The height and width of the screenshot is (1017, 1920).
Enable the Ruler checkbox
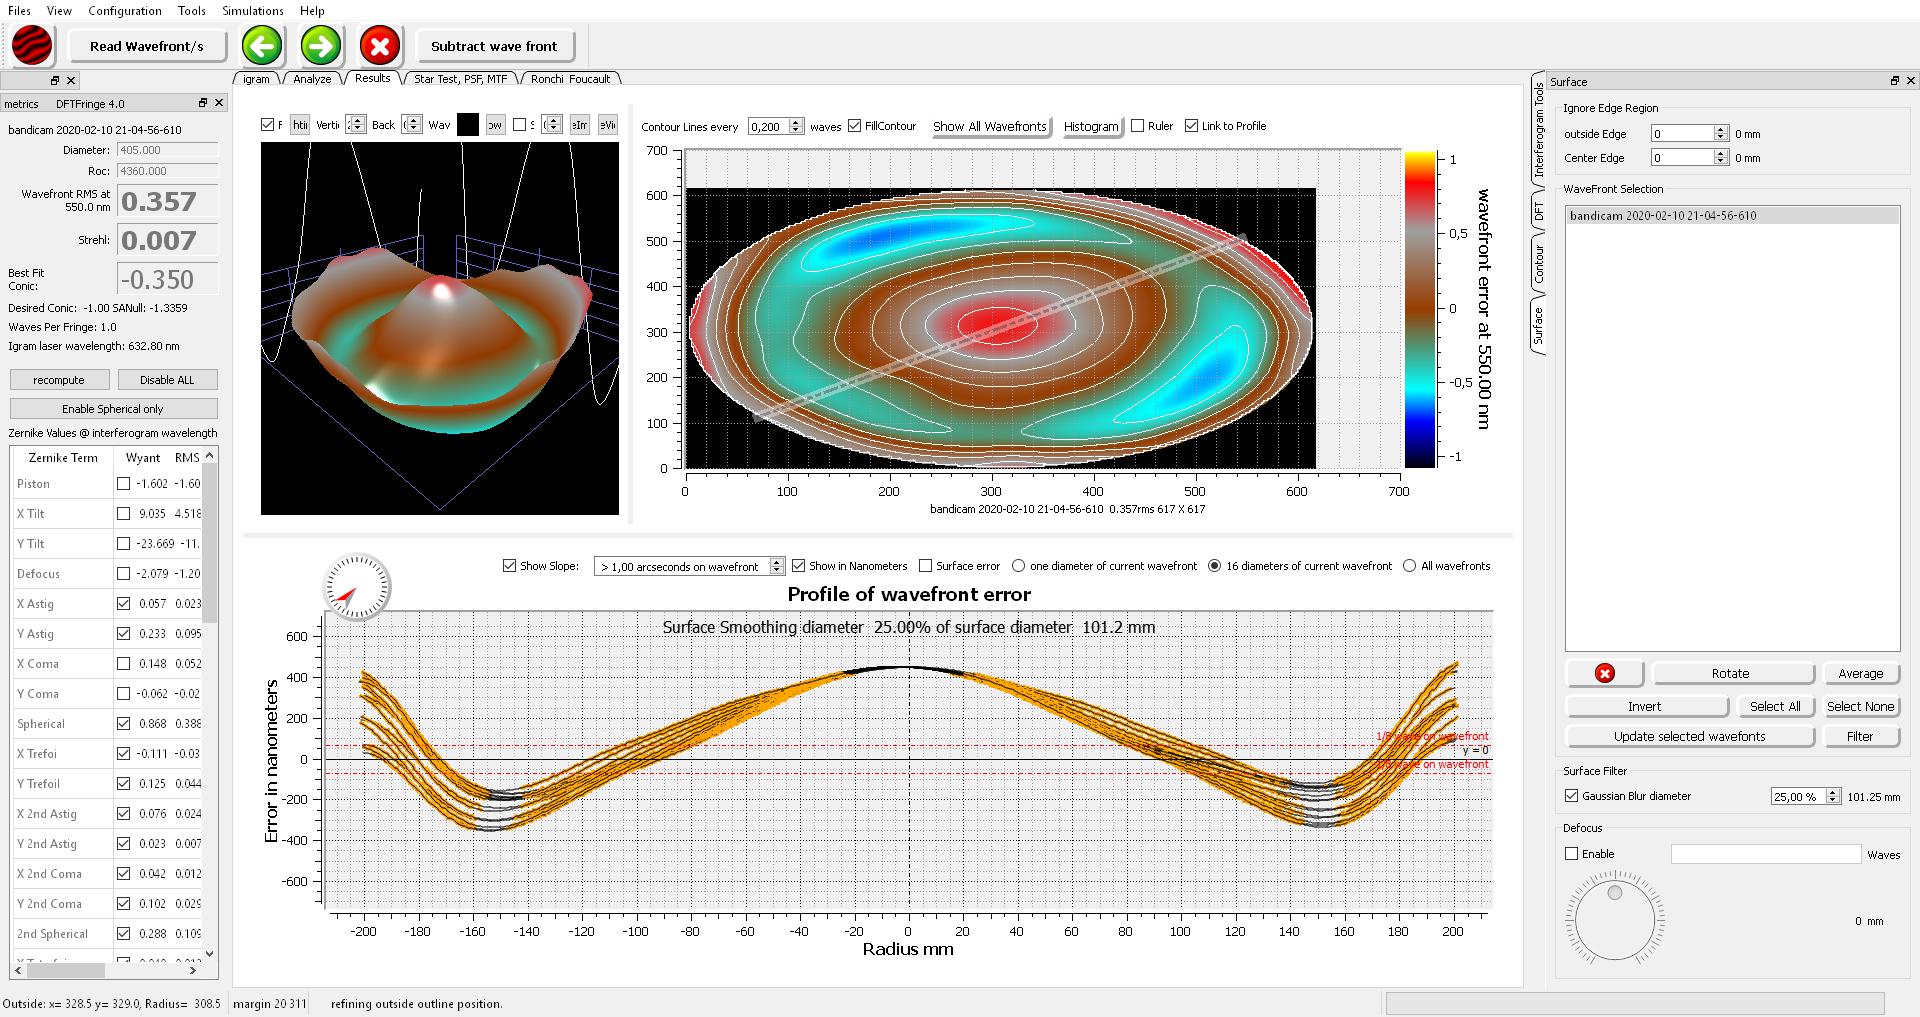click(1137, 126)
